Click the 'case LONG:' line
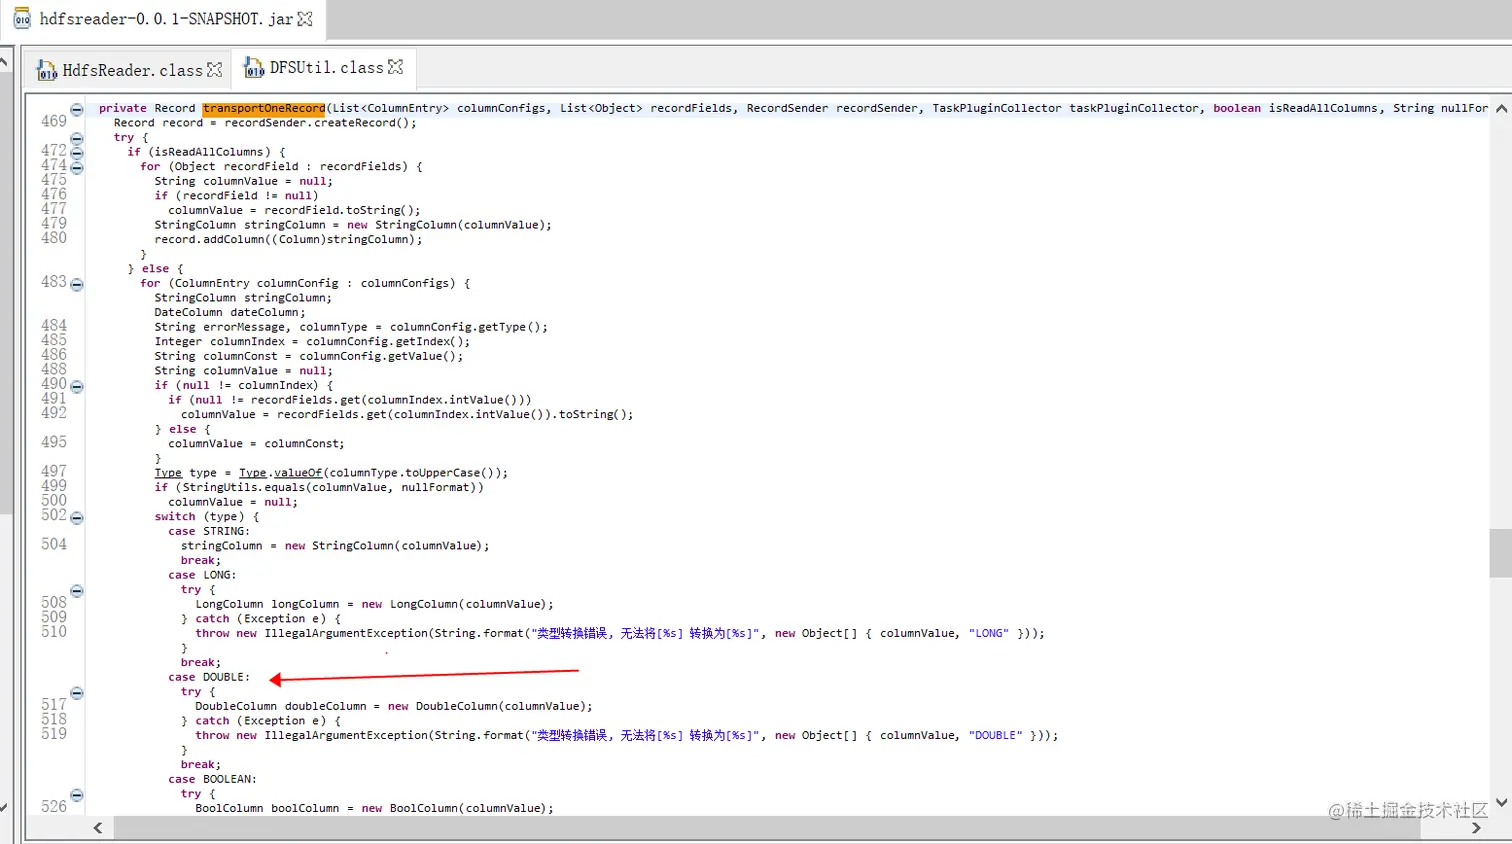 (202, 575)
